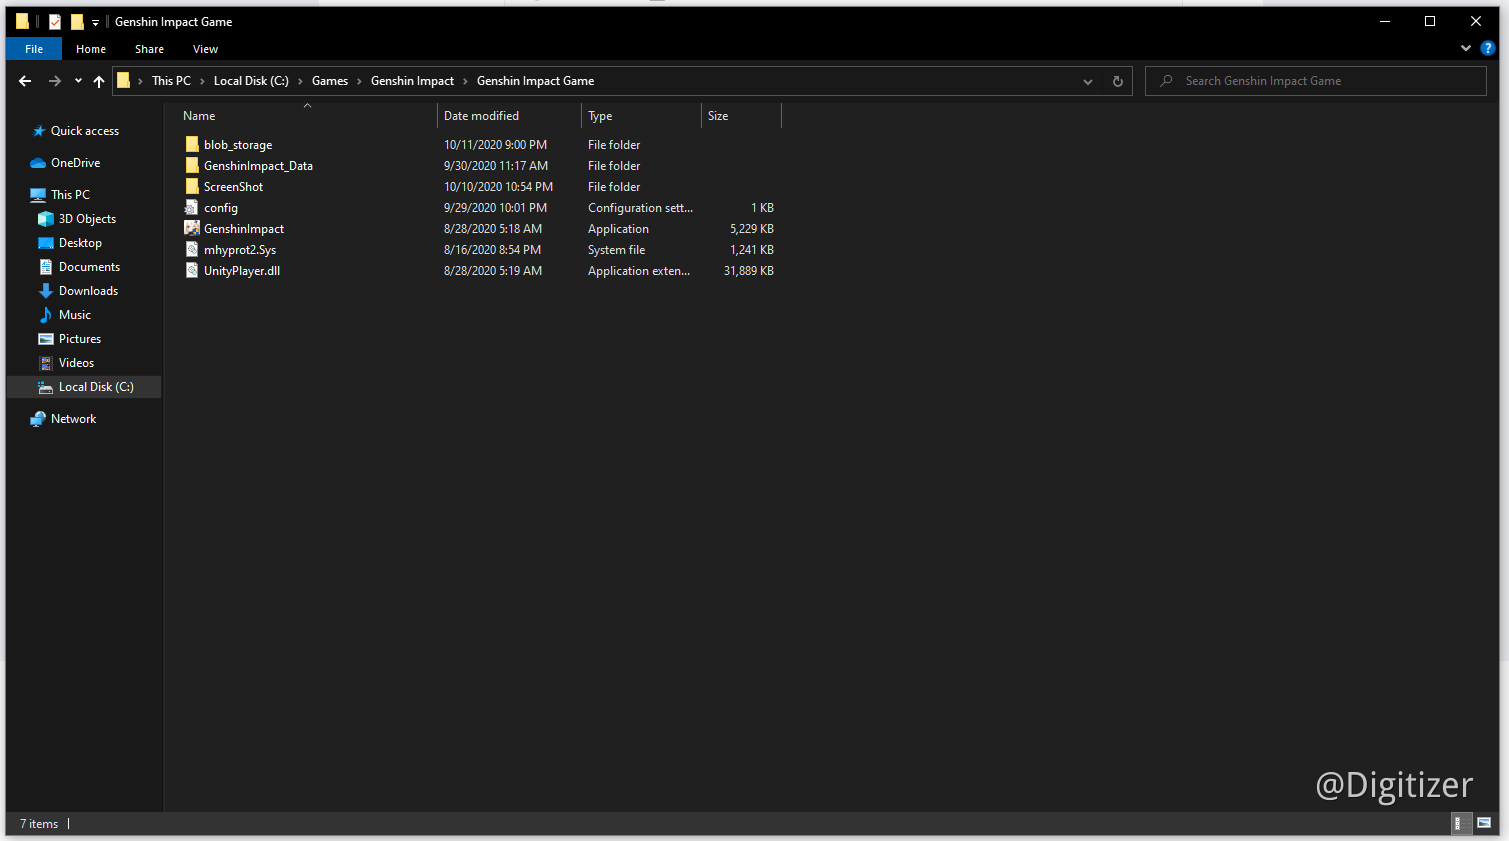Image resolution: width=1509 pixels, height=841 pixels.
Task: Open the blob_storage folder icon
Action: 192,145
